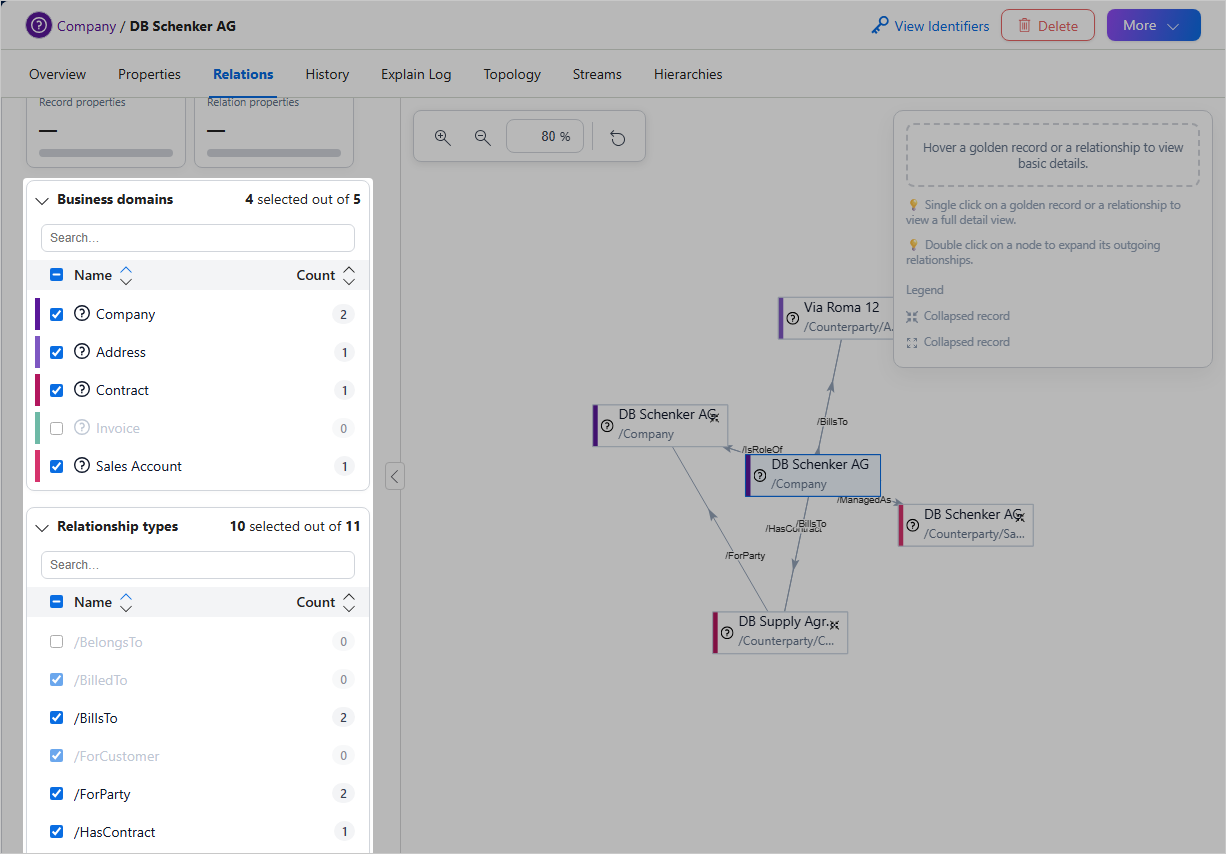Screen dimensions: 1226x854
Task: Uncheck the /BillsTo relationship type
Action: [57, 718]
